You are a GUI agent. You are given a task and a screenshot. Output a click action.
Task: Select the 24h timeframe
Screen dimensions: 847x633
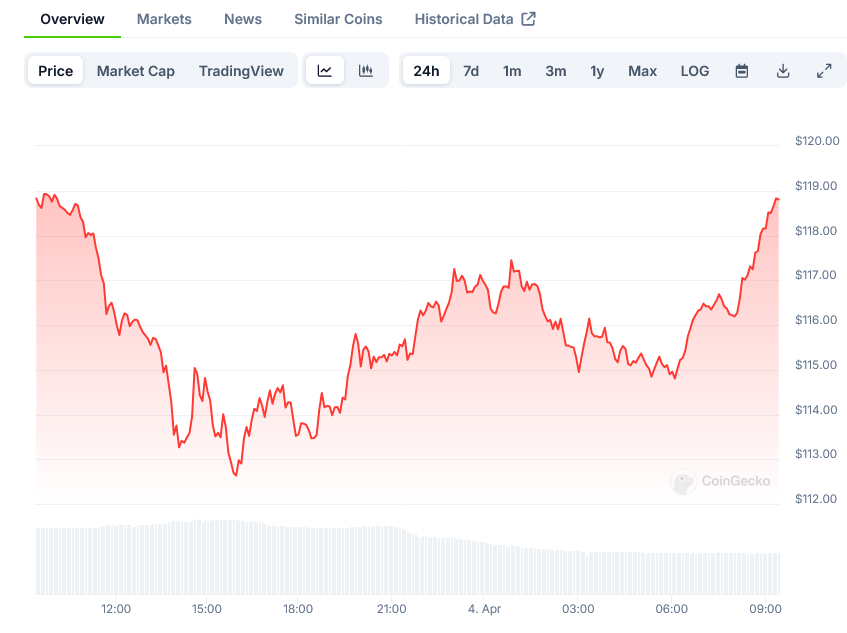426,70
